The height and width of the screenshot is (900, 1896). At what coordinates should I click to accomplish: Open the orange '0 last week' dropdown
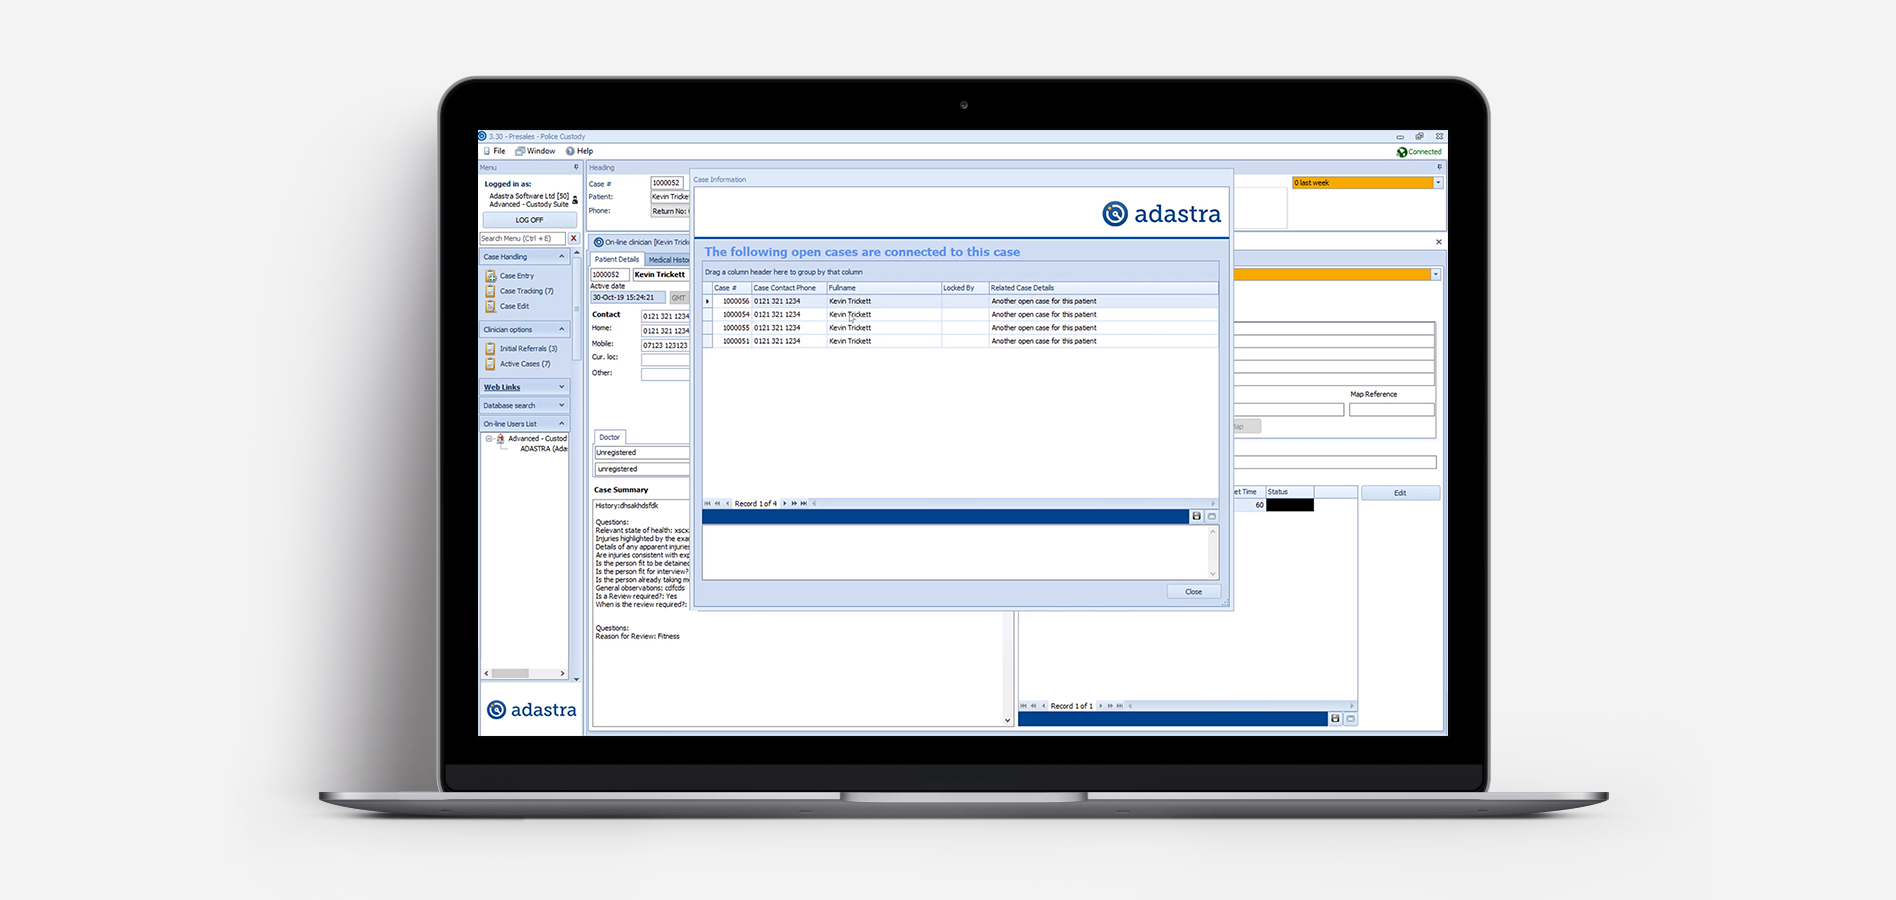click(1438, 183)
